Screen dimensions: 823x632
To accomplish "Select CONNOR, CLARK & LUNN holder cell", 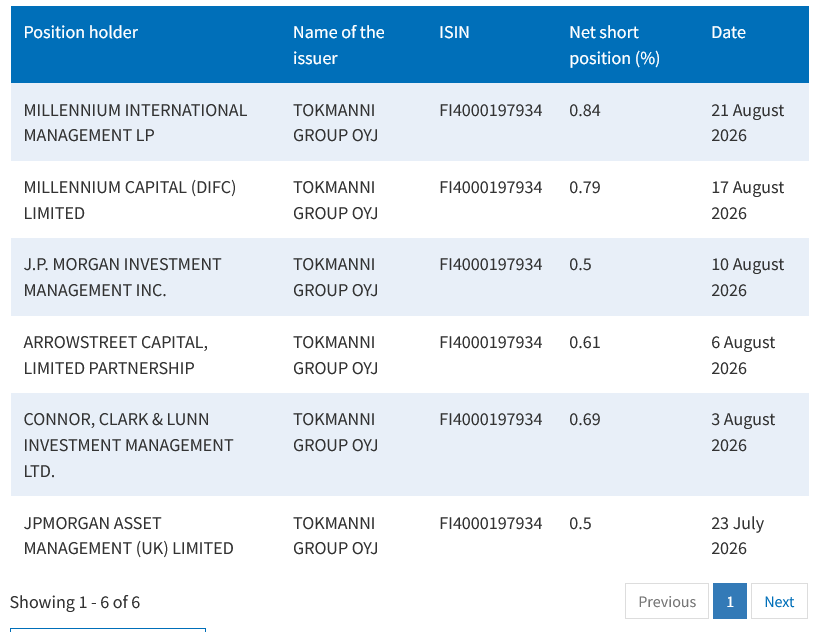I will click(128, 445).
